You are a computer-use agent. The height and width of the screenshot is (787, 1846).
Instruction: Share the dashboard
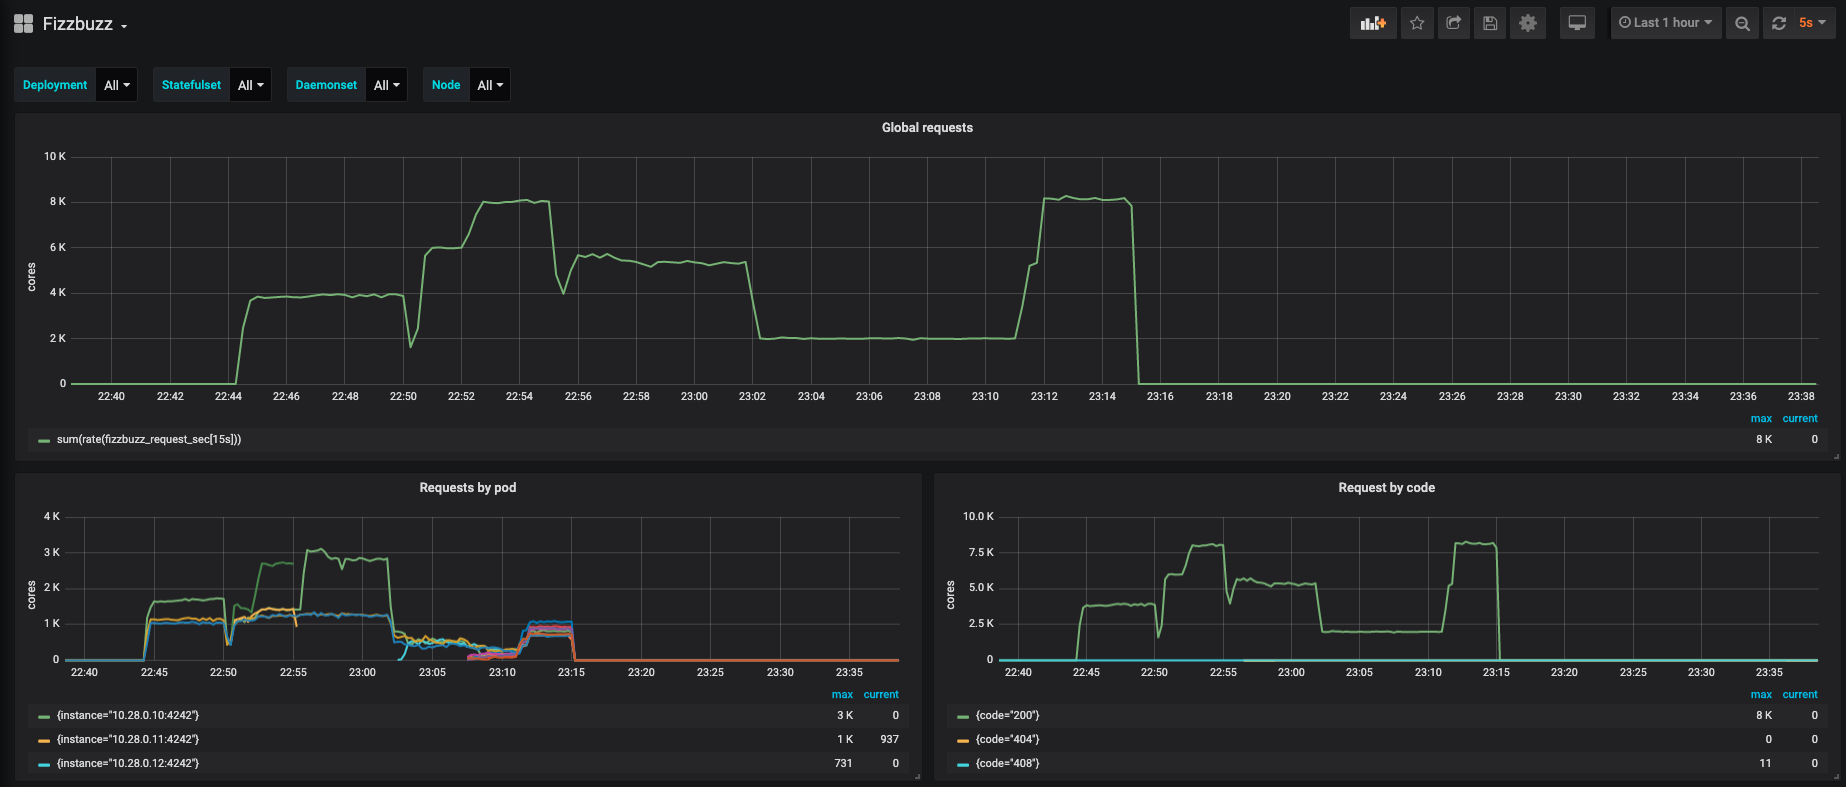pyautogui.click(x=1454, y=23)
